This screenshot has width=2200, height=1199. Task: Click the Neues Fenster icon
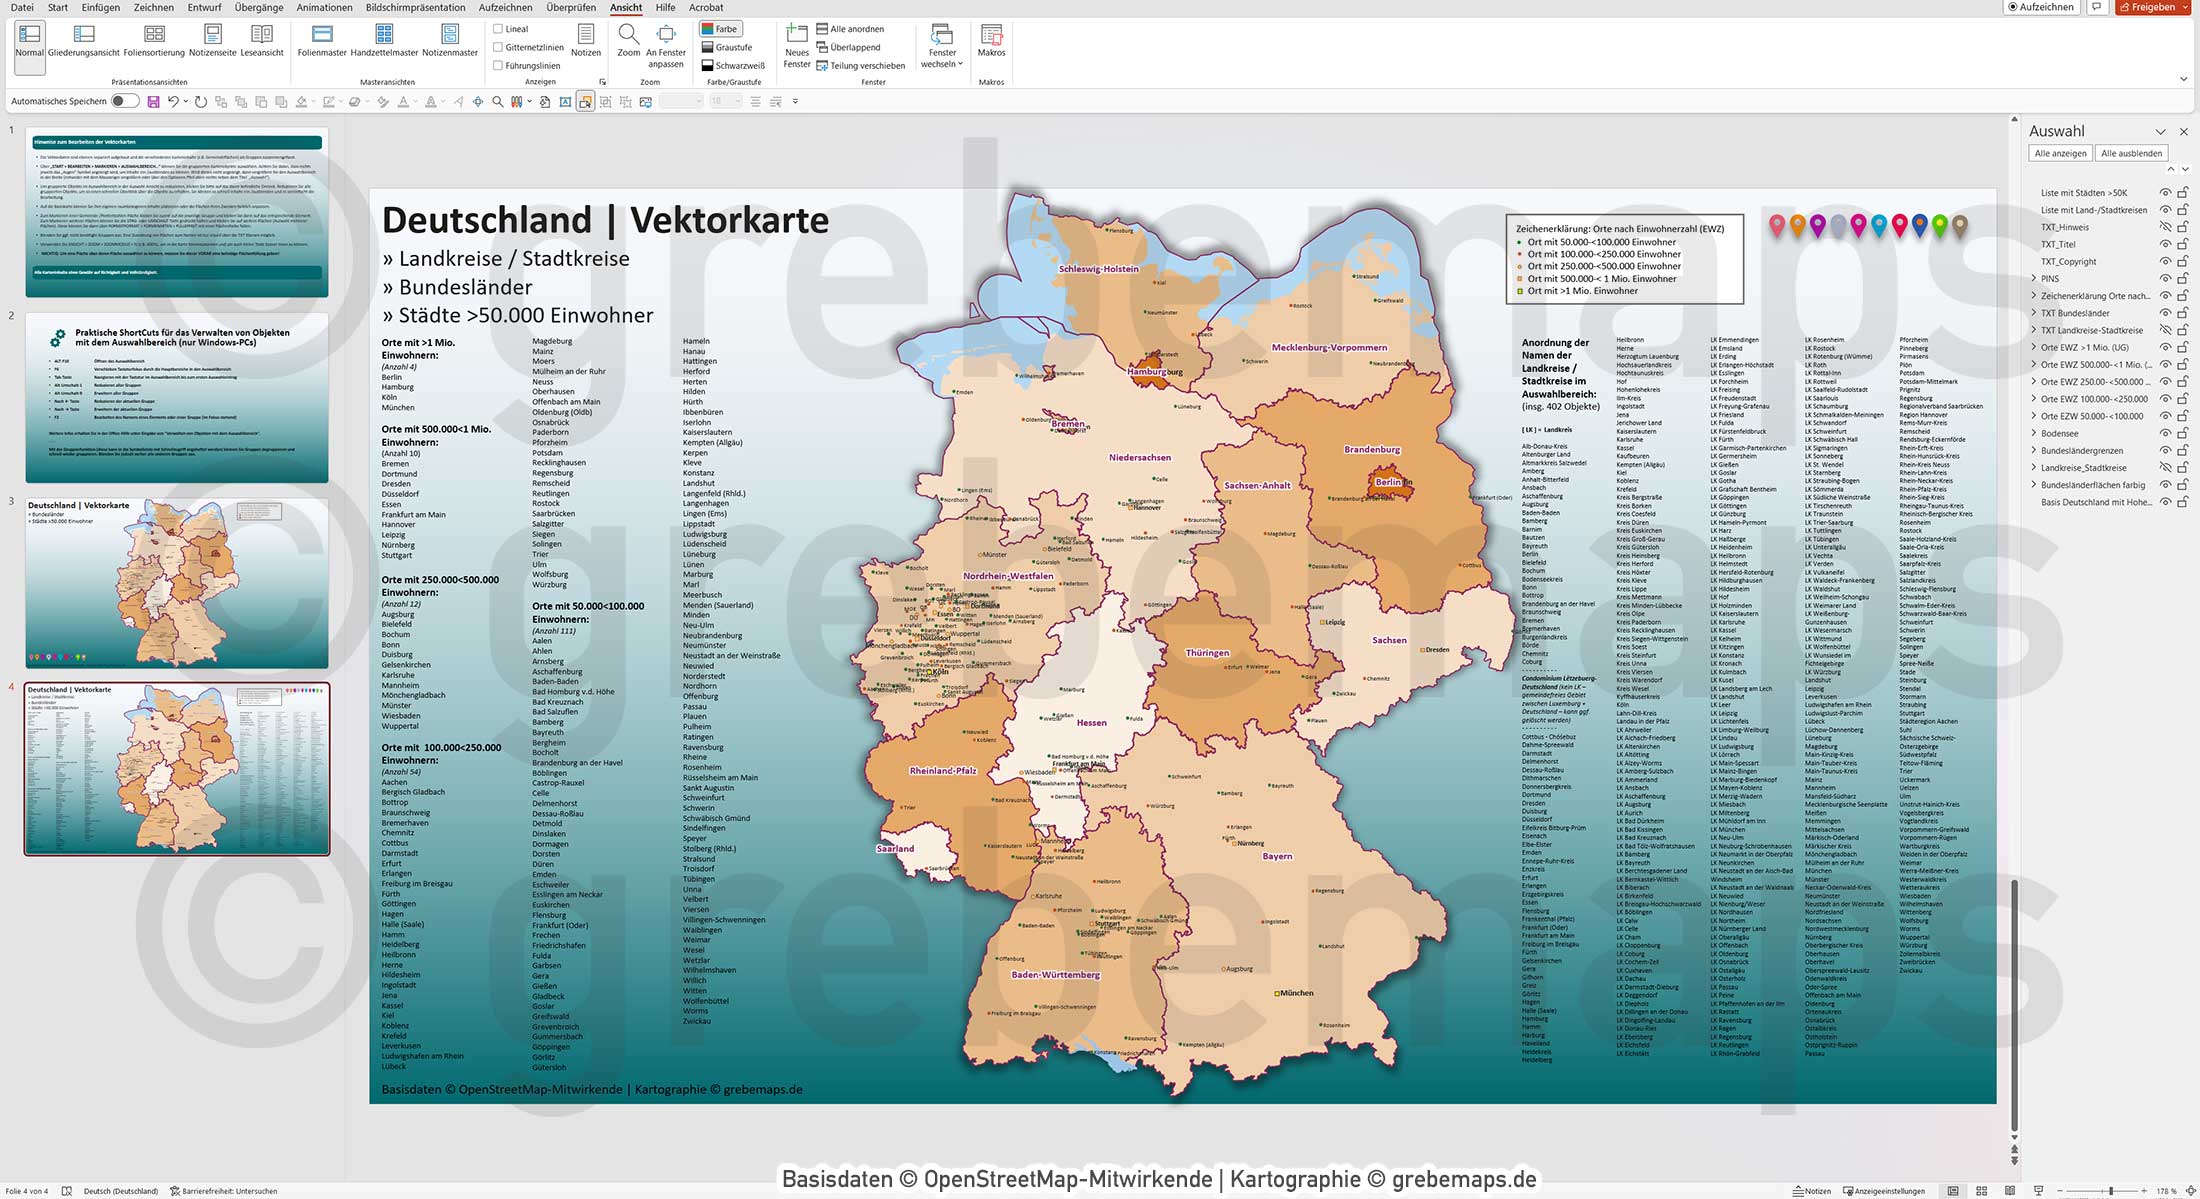797,42
